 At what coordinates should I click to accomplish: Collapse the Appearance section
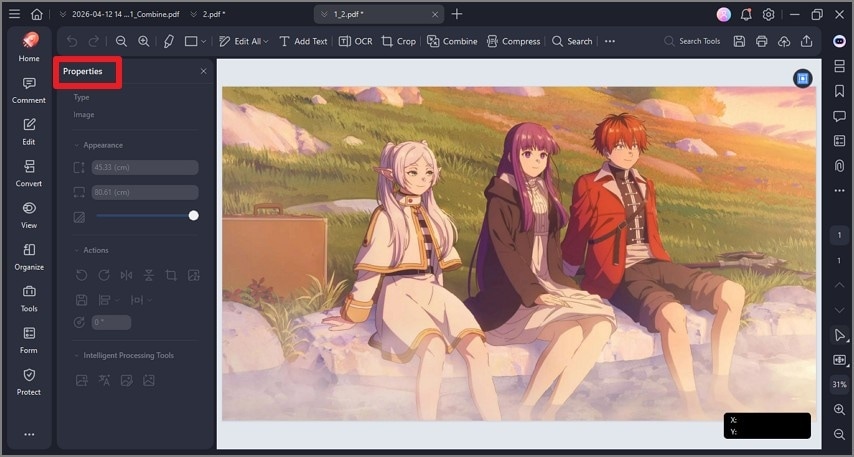coord(76,145)
